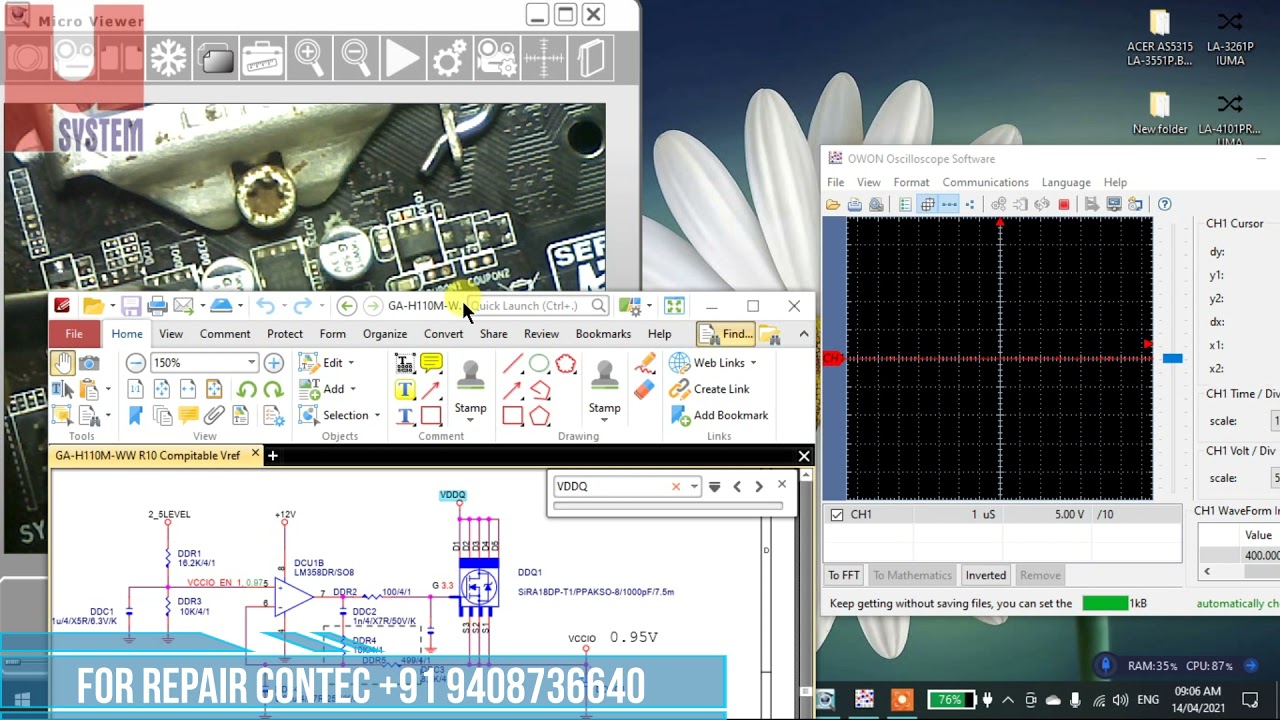Viewport: 1280px width, 720px height.
Task: Go to the next VDDQ search result
Action: click(759, 486)
